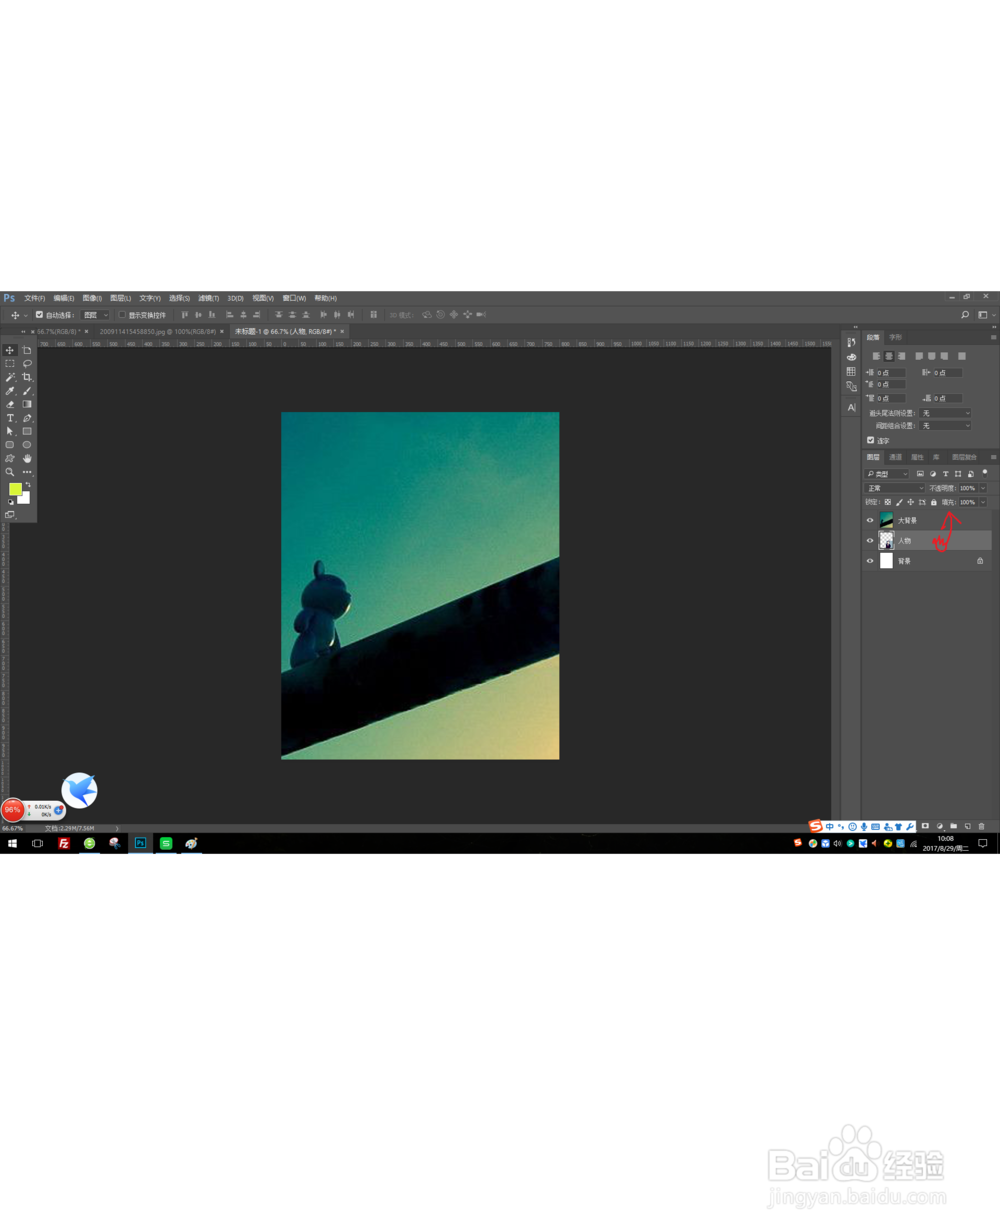Screen dimensions: 1000x1231
Task: Select the Lasso tool
Action: 27,364
